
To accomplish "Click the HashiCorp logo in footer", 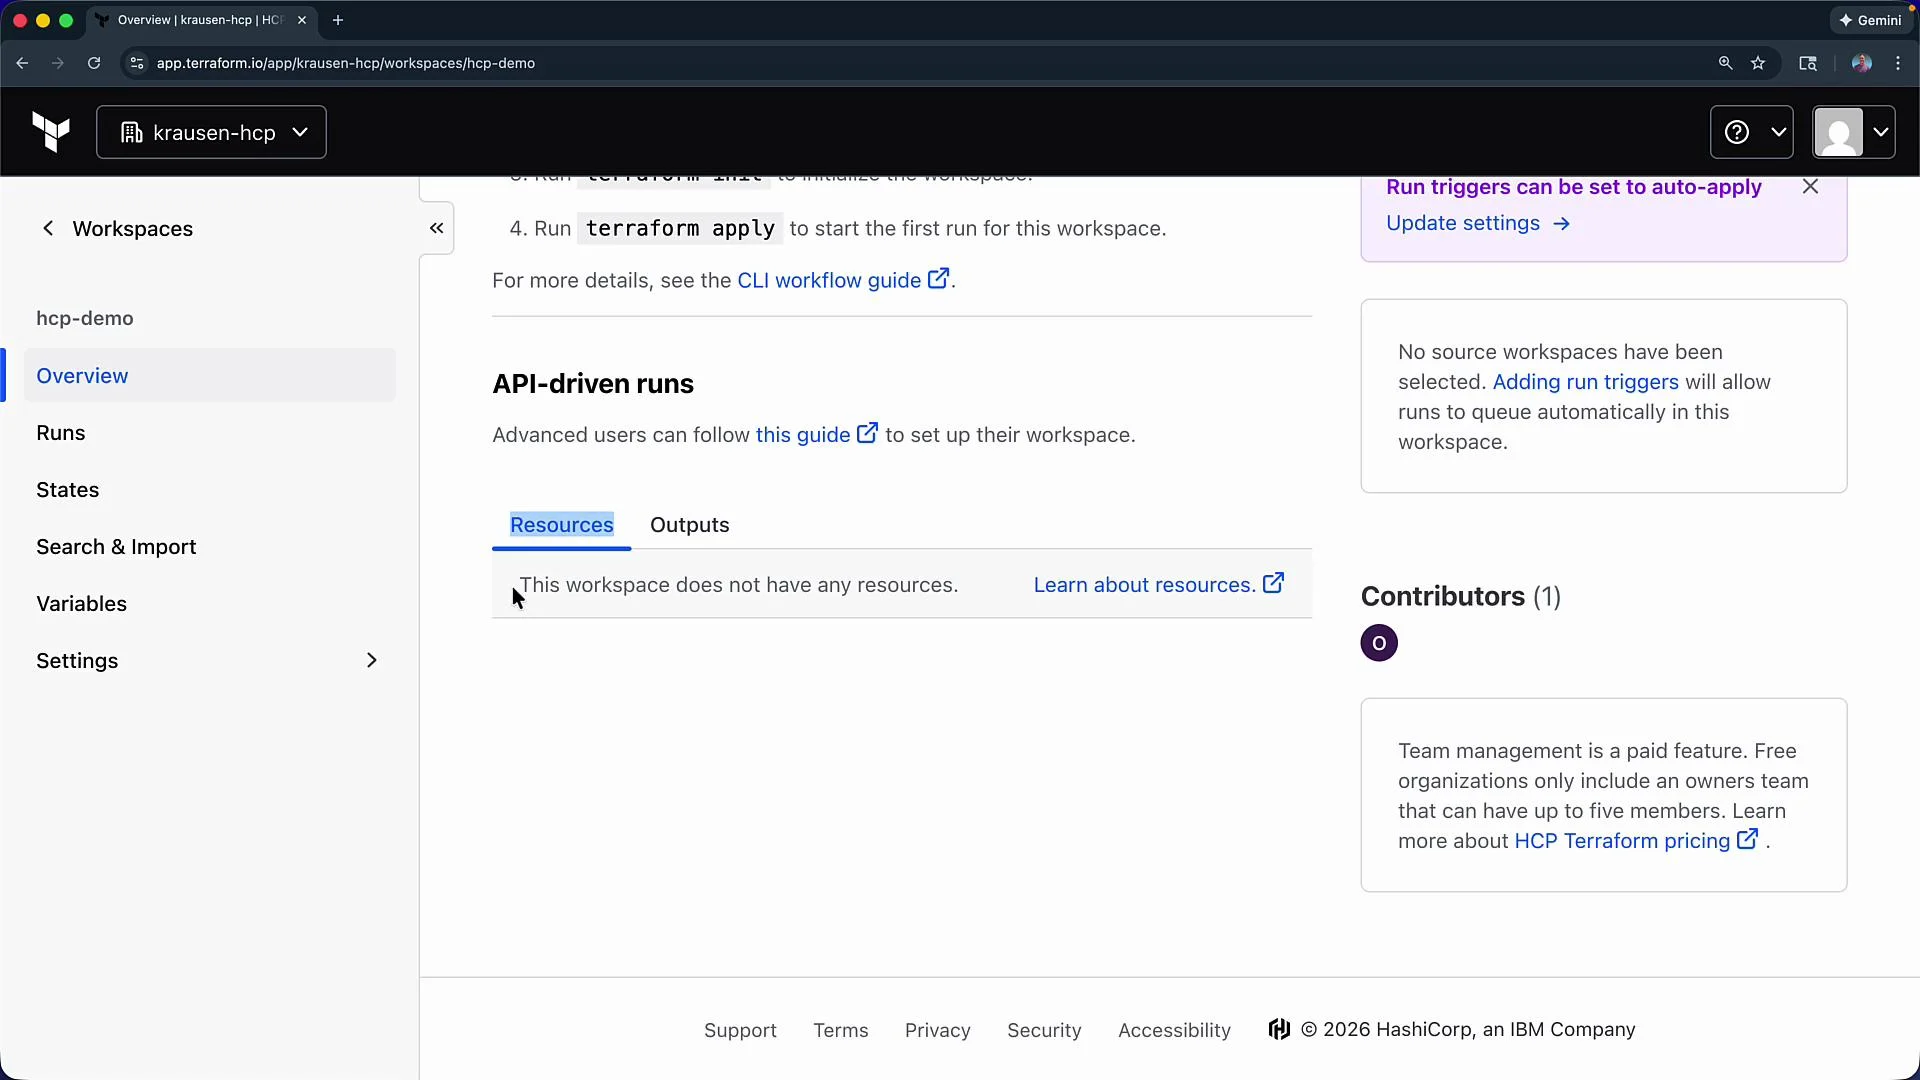I will (1279, 1029).
